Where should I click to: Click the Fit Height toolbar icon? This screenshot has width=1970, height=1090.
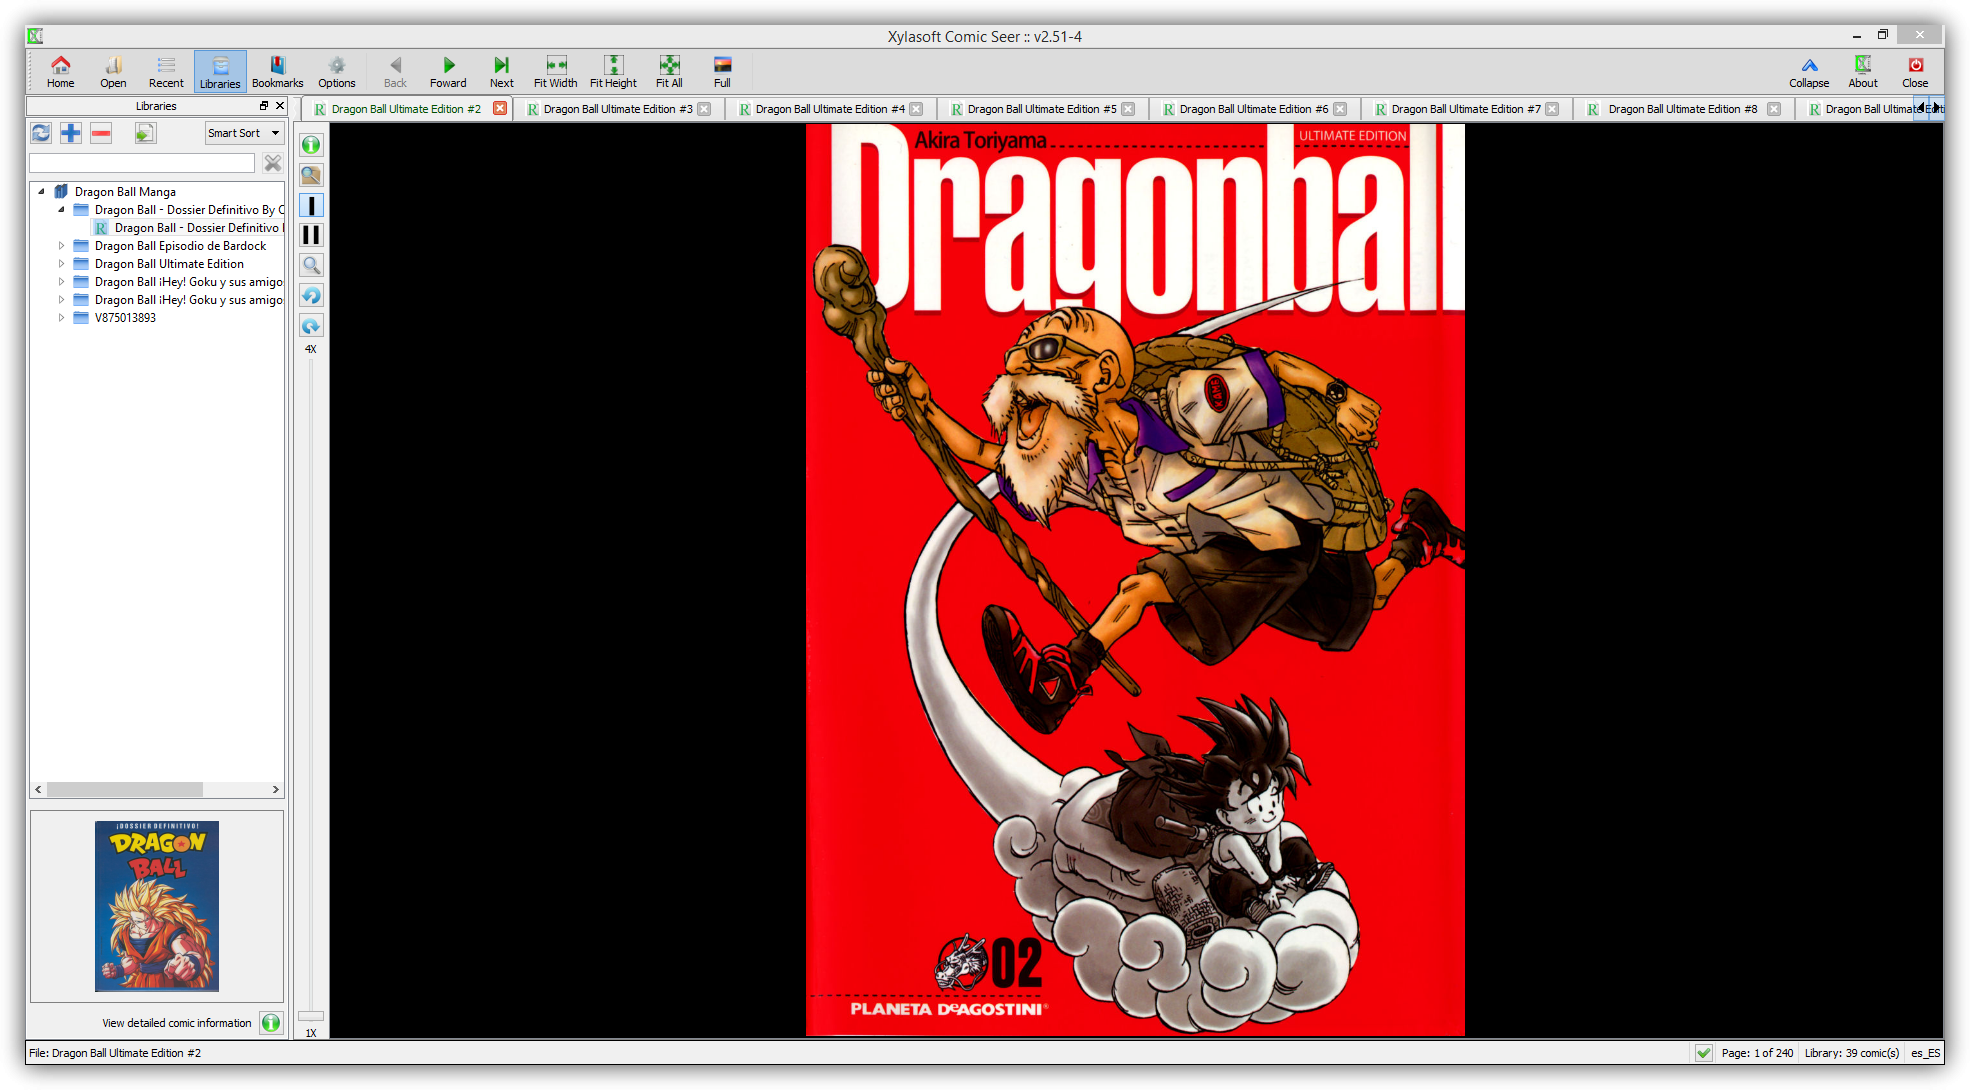(x=613, y=71)
